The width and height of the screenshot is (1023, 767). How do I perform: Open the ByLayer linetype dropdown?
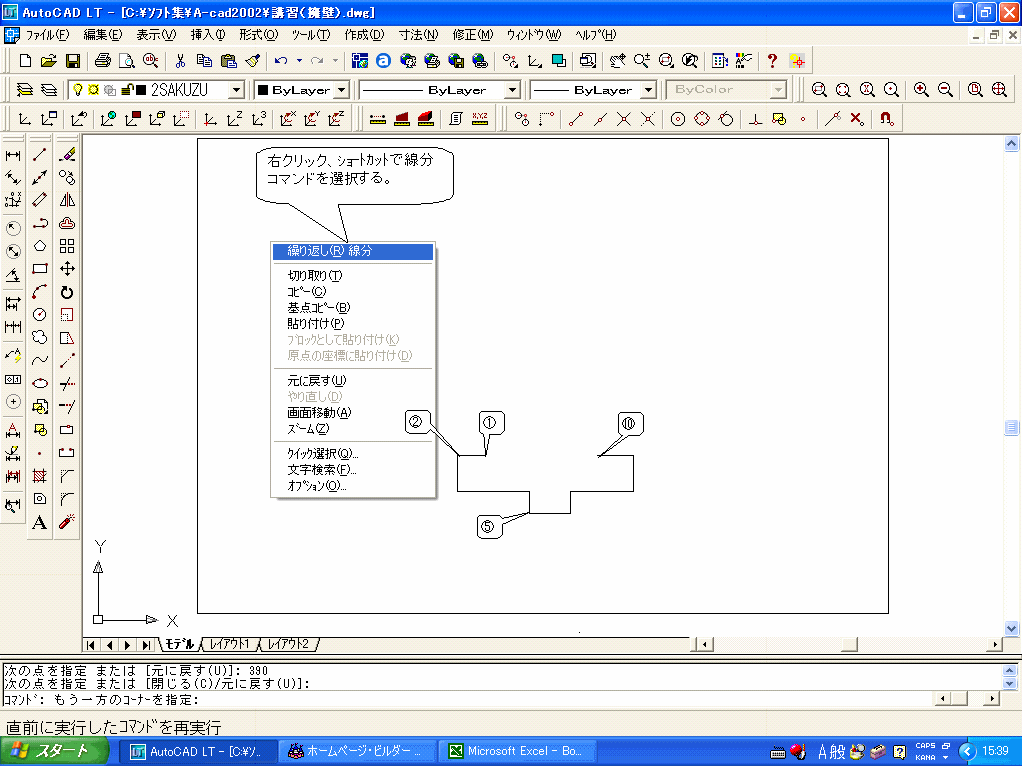pos(513,89)
